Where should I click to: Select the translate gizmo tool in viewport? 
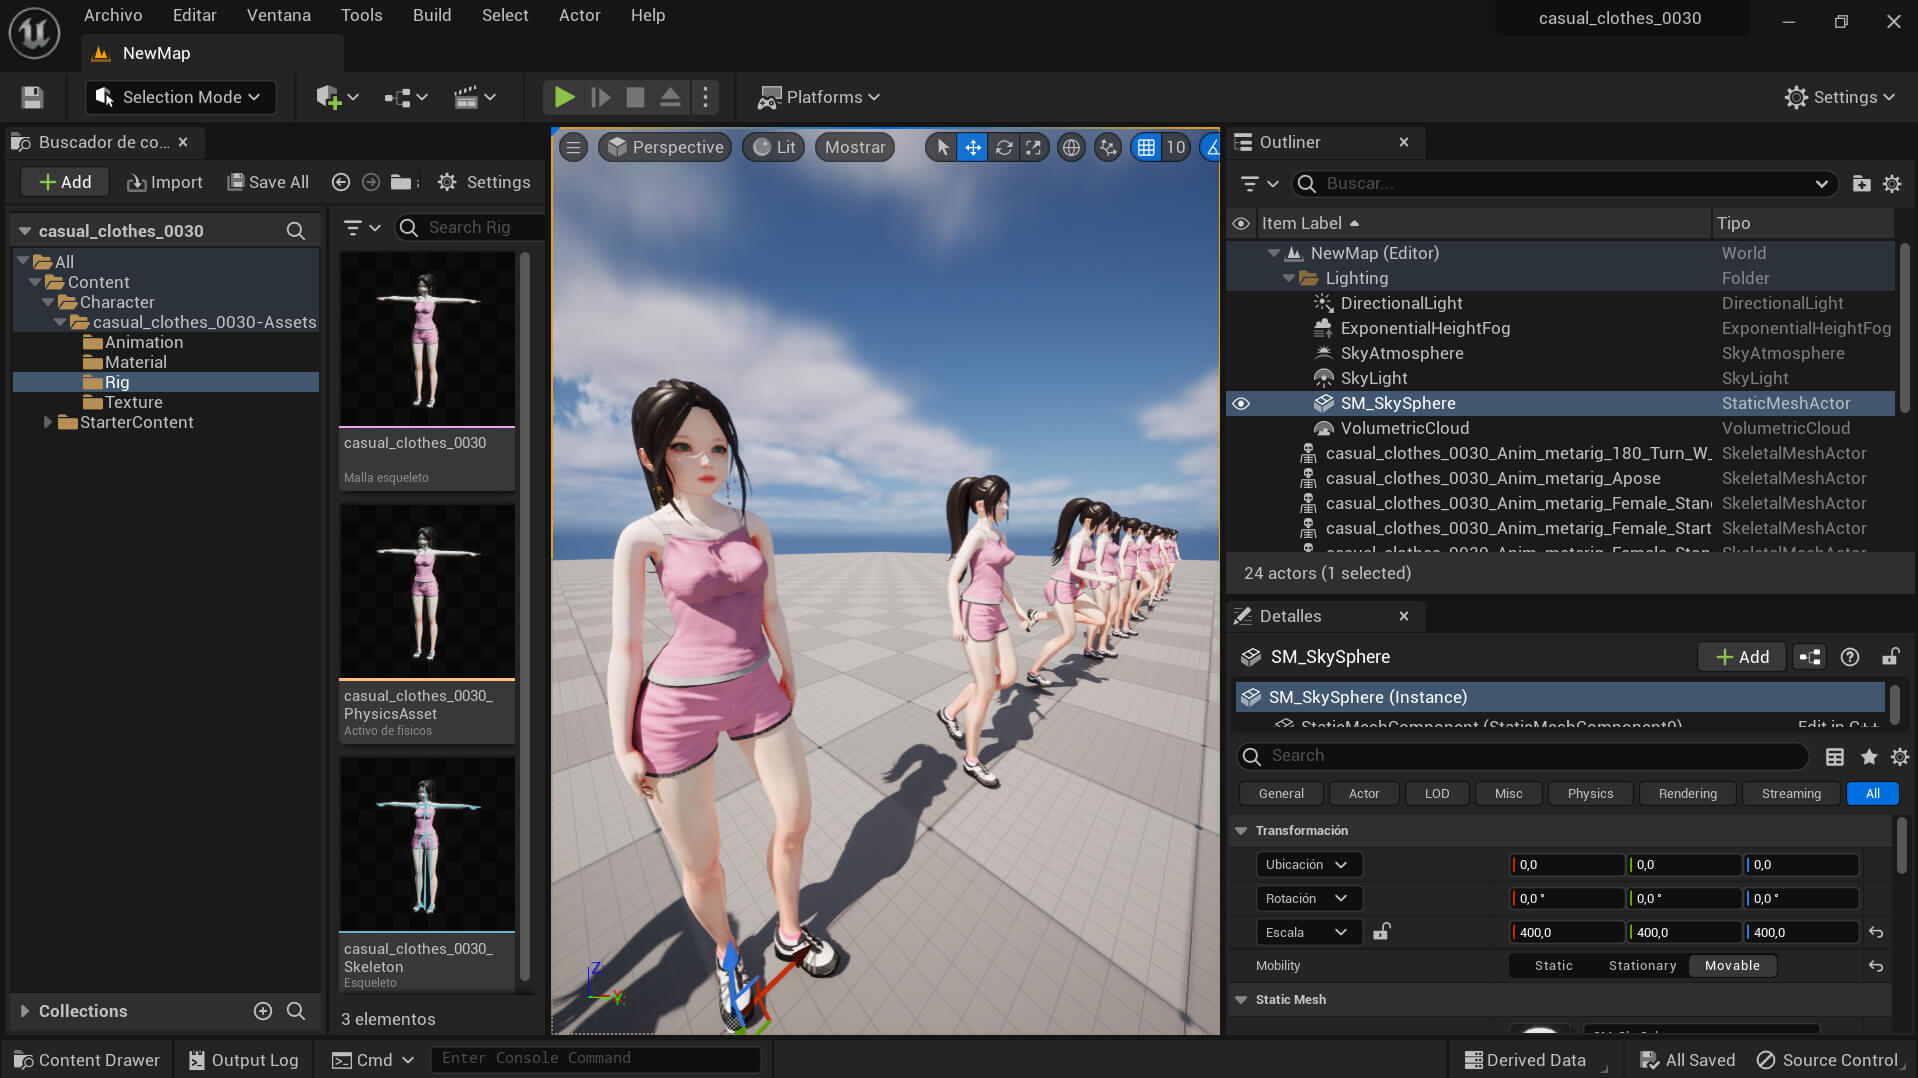tap(972, 148)
